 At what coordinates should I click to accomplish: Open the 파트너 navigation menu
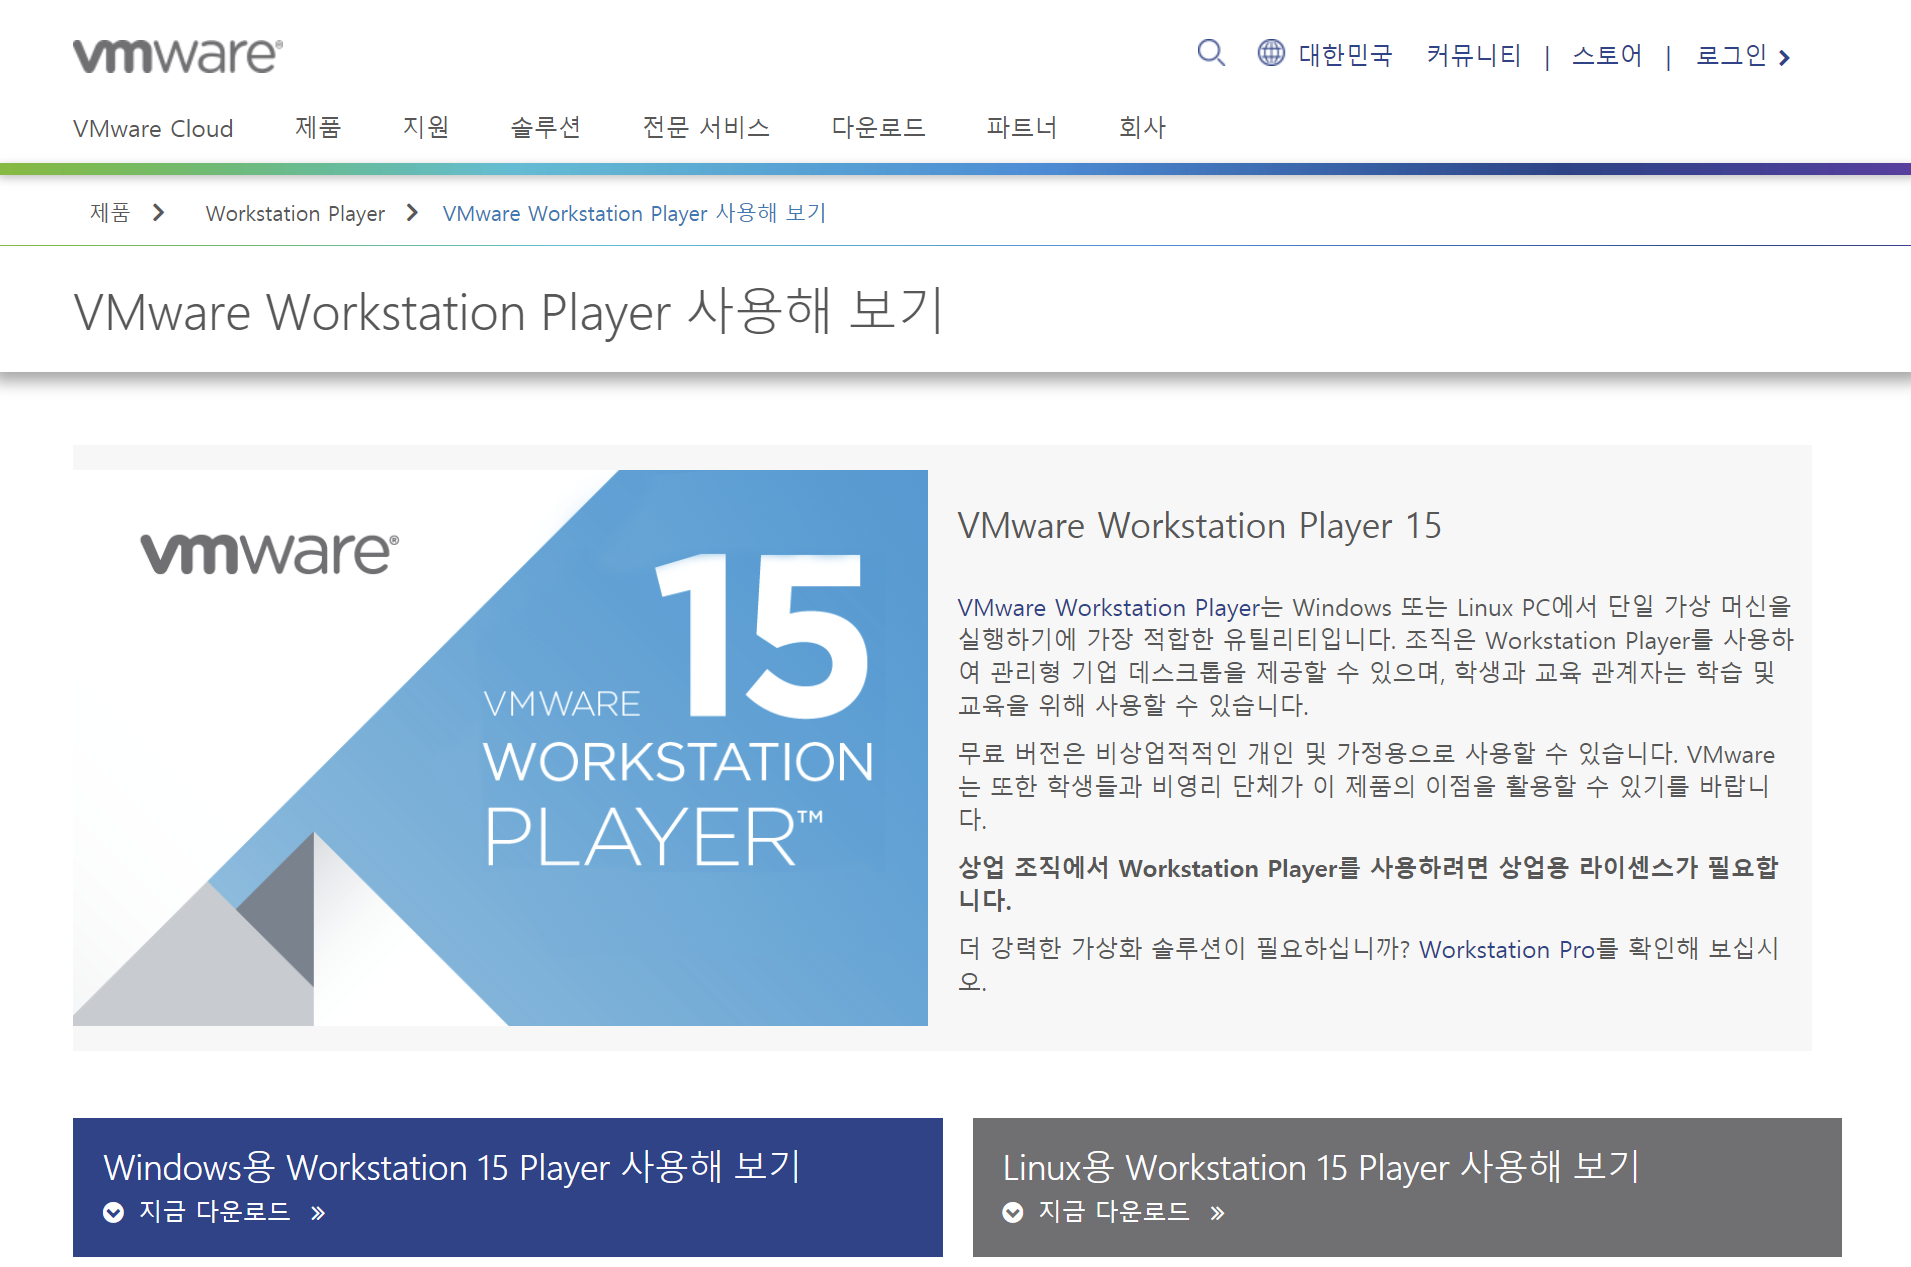tap(1021, 128)
